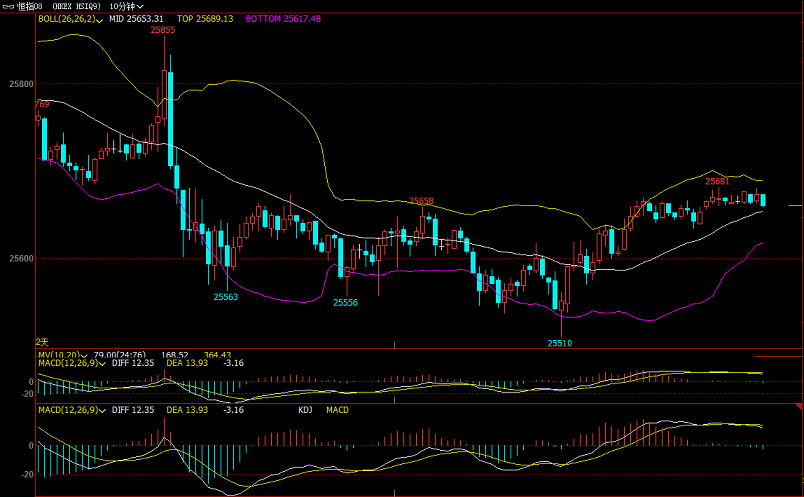
Task: Click the 2天 time span label
Action: tap(42, 342)
